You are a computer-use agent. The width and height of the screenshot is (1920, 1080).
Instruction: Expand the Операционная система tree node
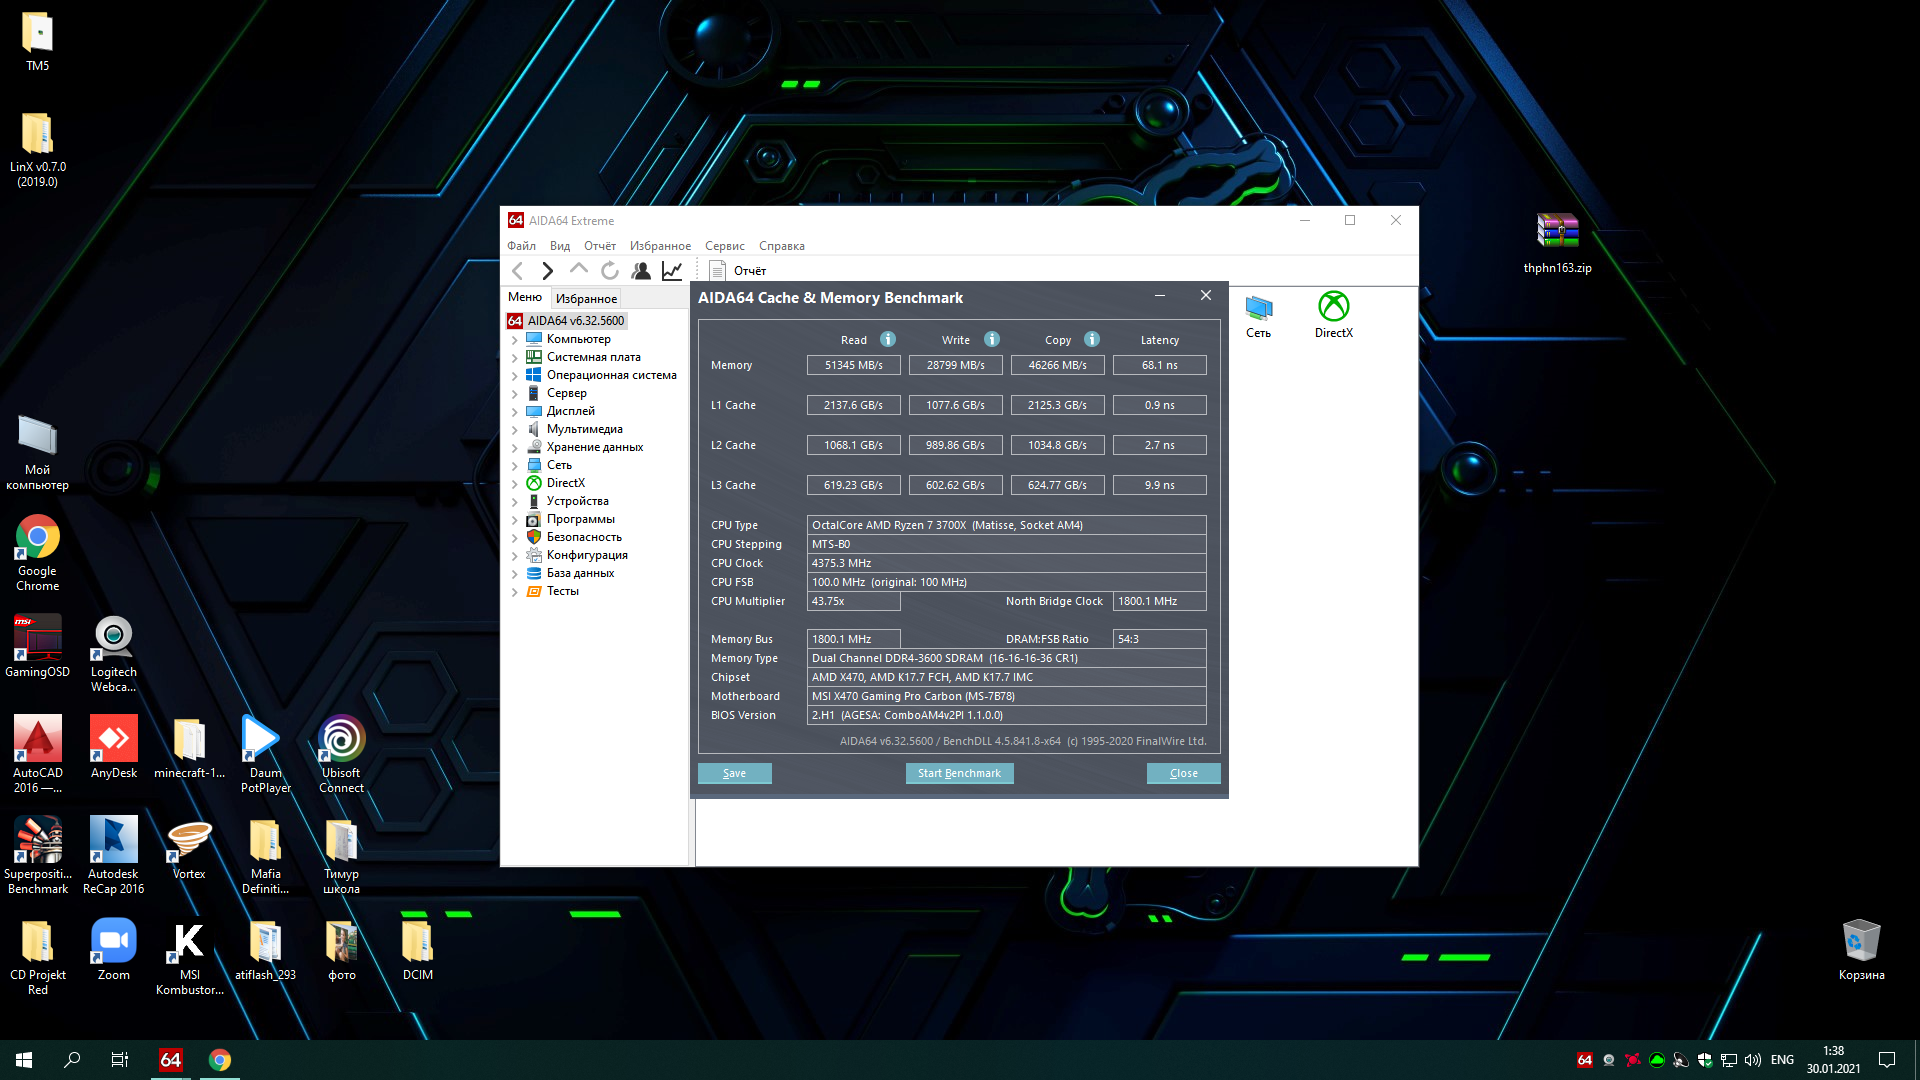point(515,376)
